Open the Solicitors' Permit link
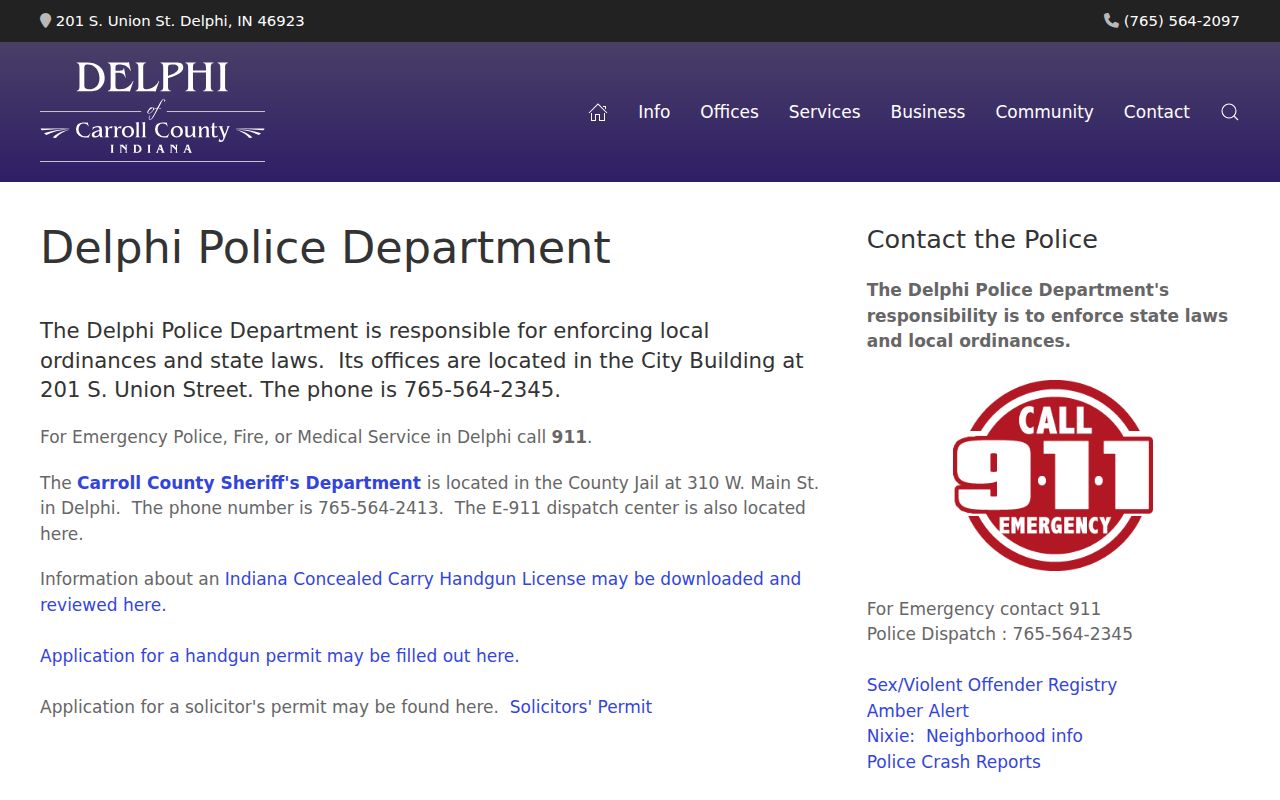This screenshot has width=1280, height=800. point(581,707)
